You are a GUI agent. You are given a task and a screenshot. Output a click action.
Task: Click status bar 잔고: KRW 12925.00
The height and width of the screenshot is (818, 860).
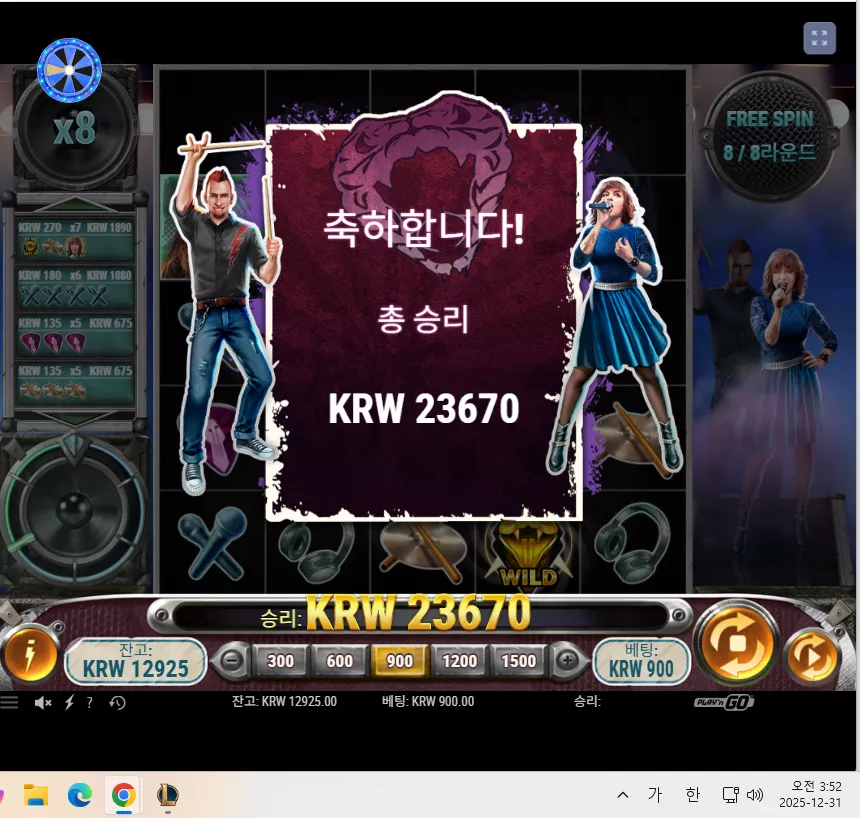tap(284, 702)
